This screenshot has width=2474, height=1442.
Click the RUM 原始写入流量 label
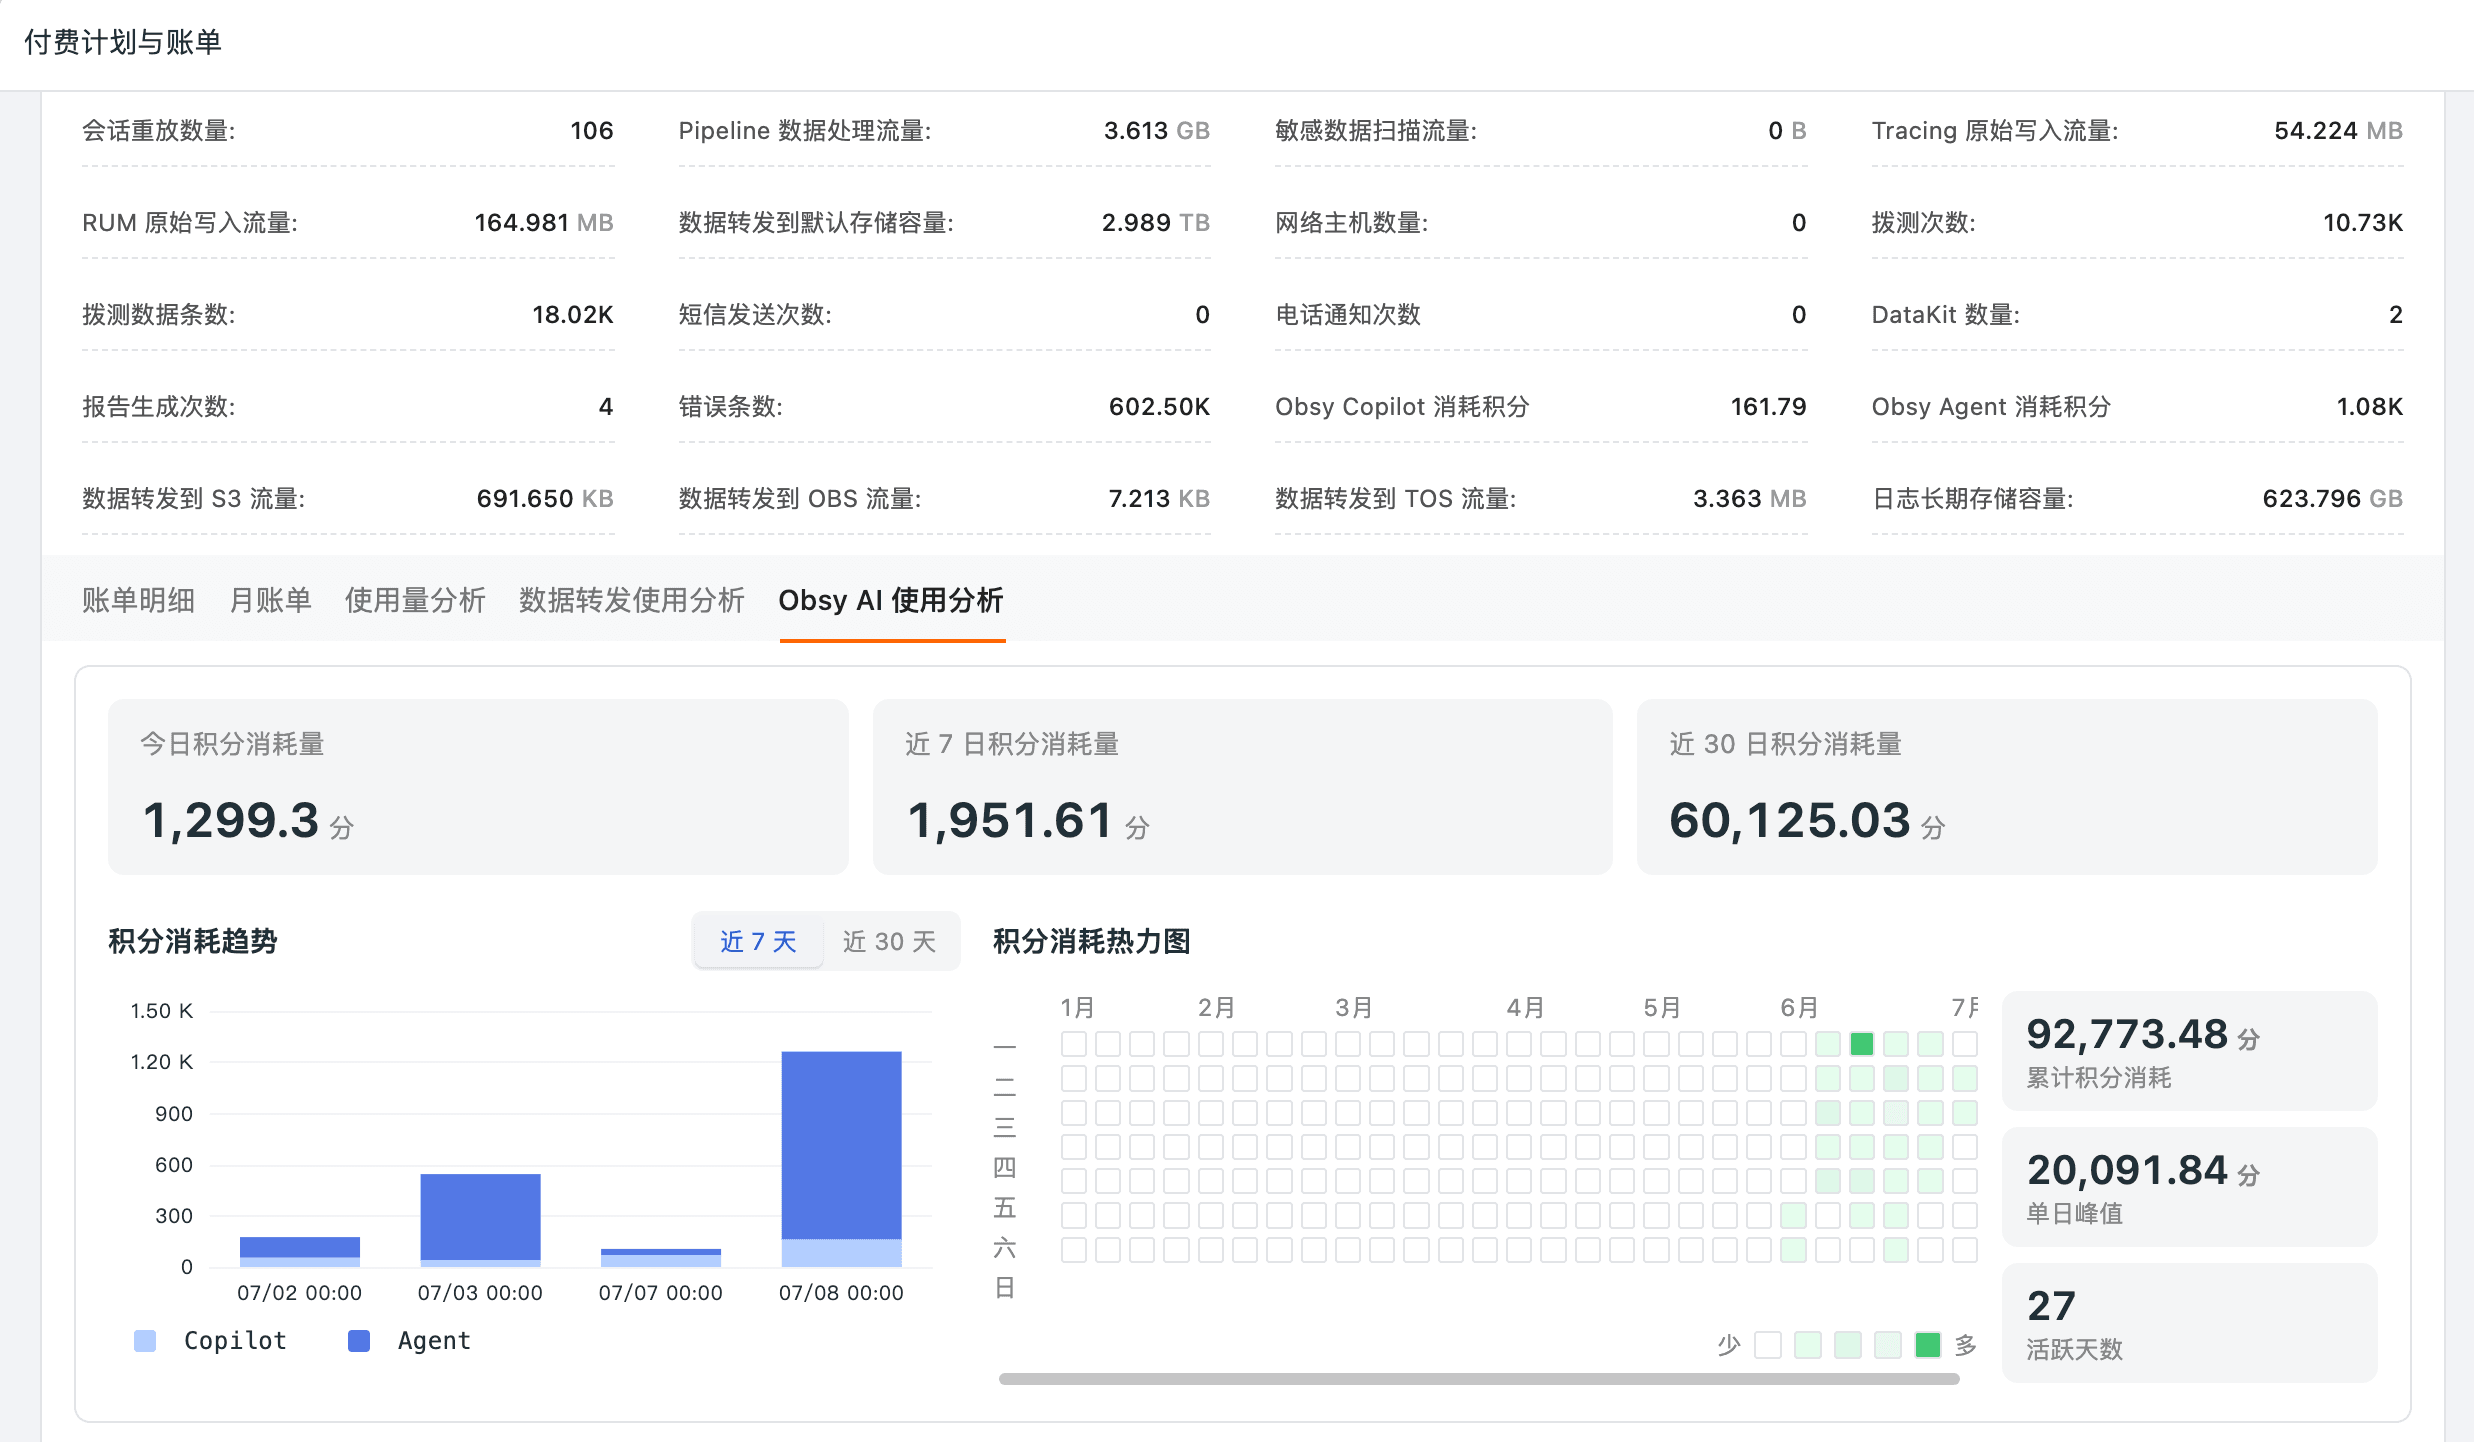point(190,223)
